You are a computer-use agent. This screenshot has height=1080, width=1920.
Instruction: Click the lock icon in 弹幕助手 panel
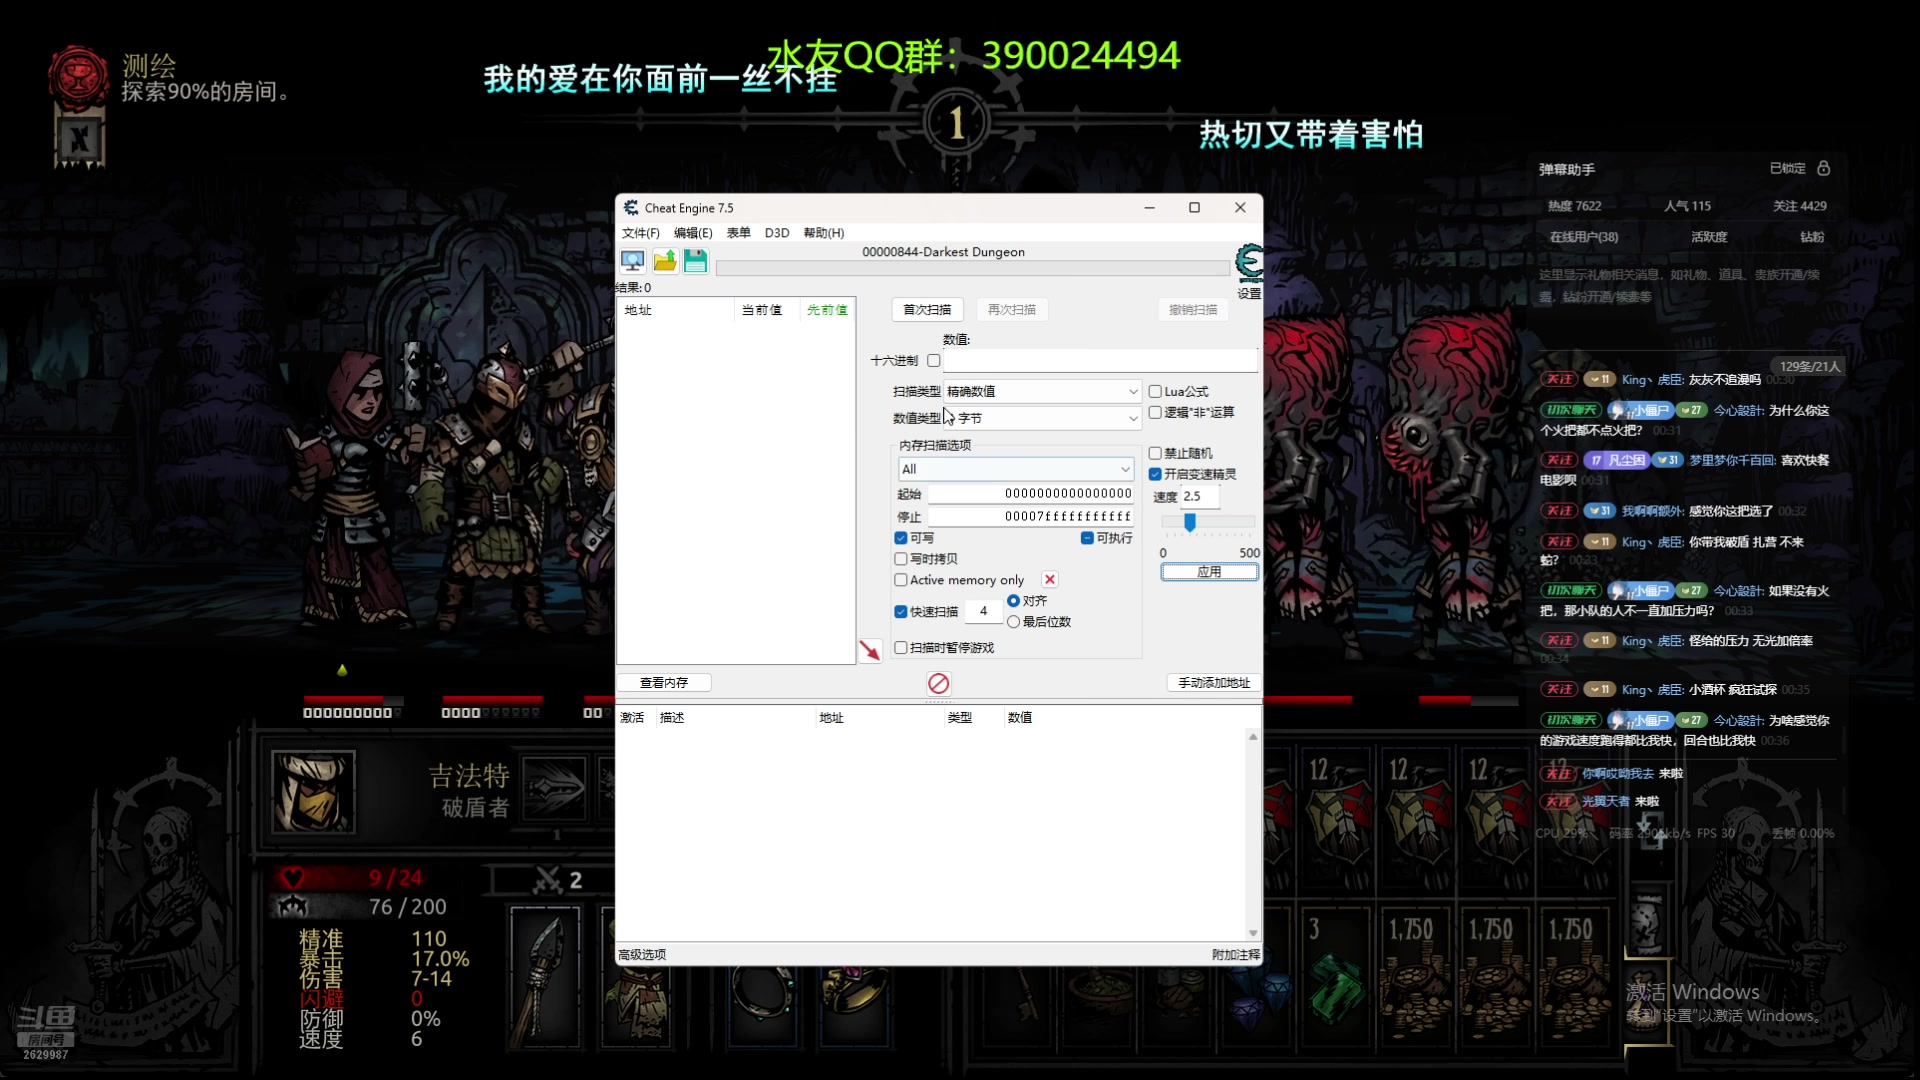coord(1823,168)
